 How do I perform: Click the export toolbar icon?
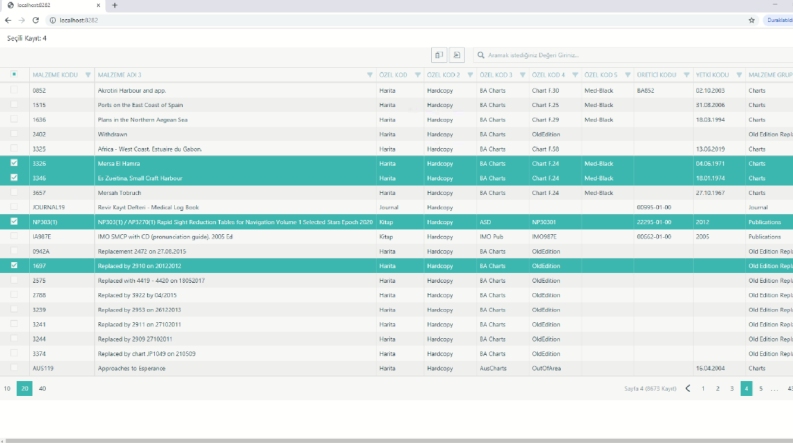coord(457,55)
